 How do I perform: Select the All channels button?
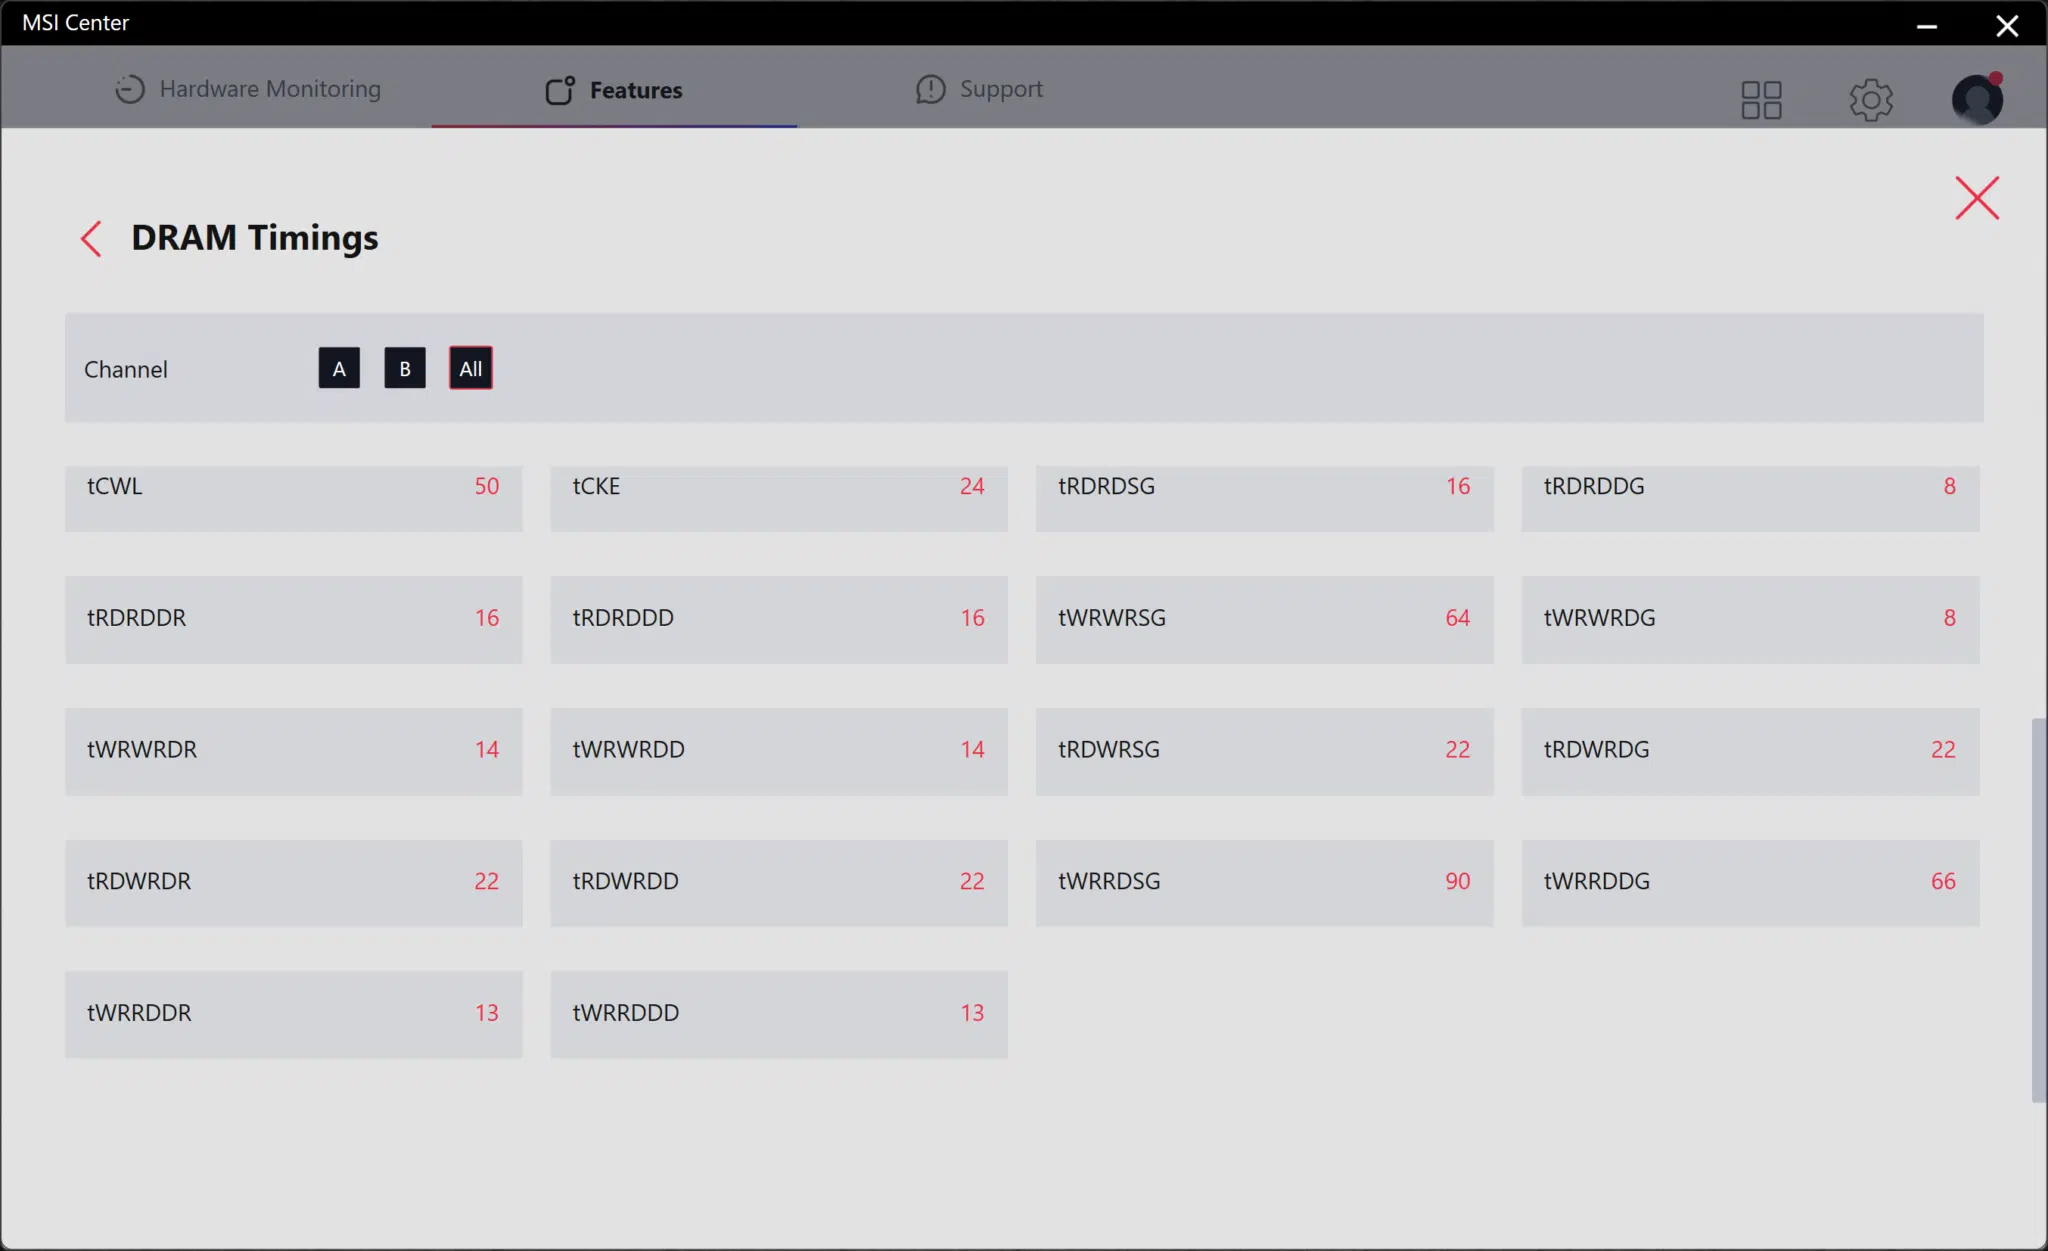471,368
